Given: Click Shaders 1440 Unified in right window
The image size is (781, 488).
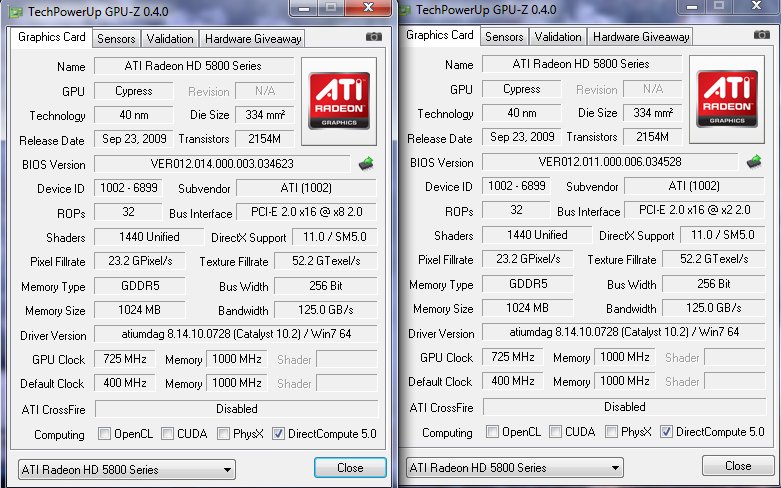Looking at the screenshot, I should tap(537, 235).
